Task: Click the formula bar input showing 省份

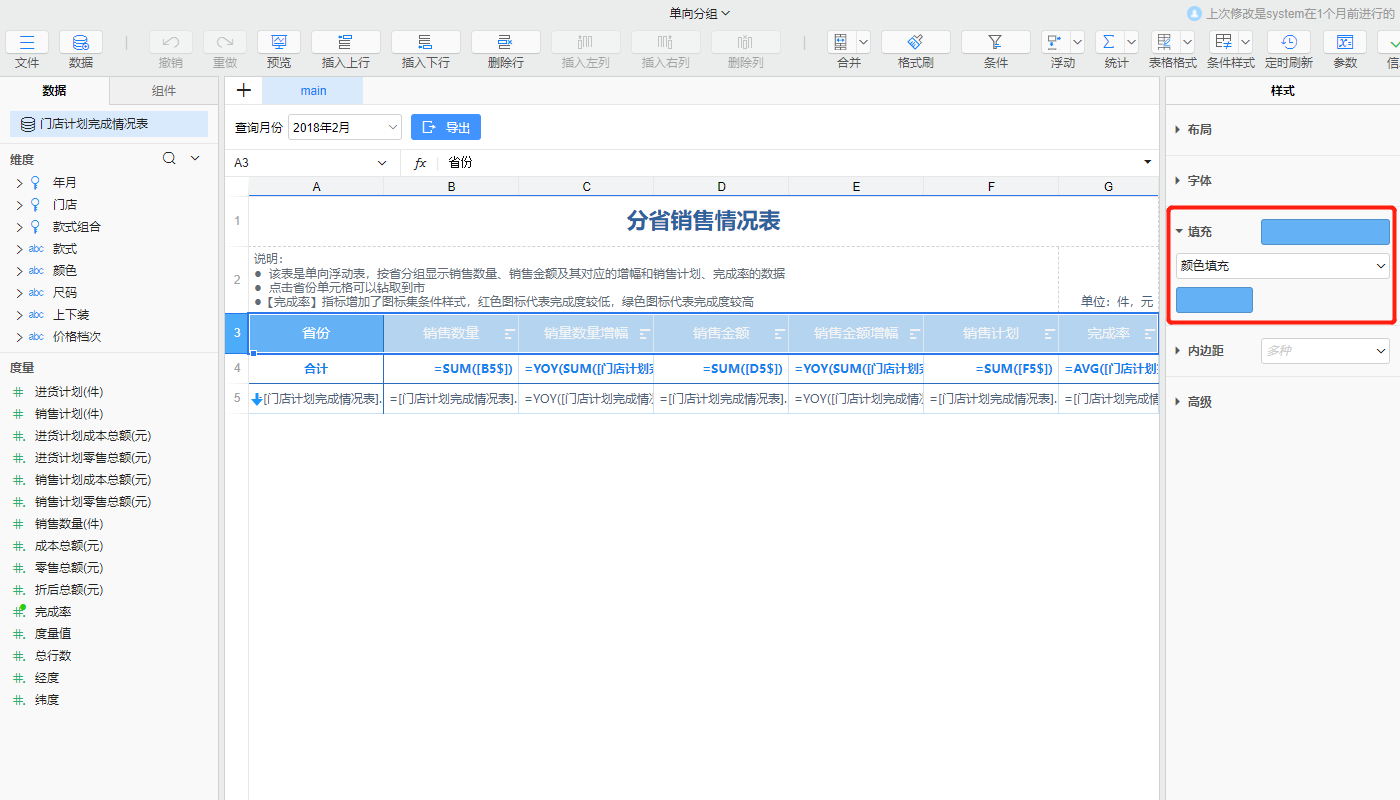Action: point(790,163)
